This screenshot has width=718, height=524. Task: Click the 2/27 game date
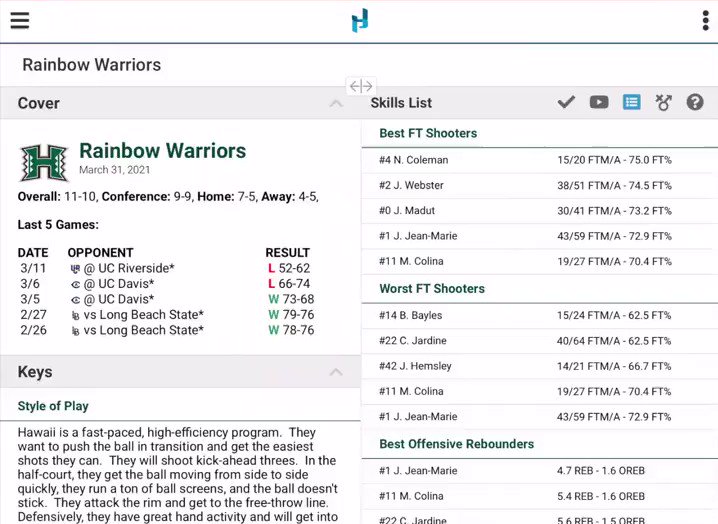pyautogui.click(x=33, y=315)
